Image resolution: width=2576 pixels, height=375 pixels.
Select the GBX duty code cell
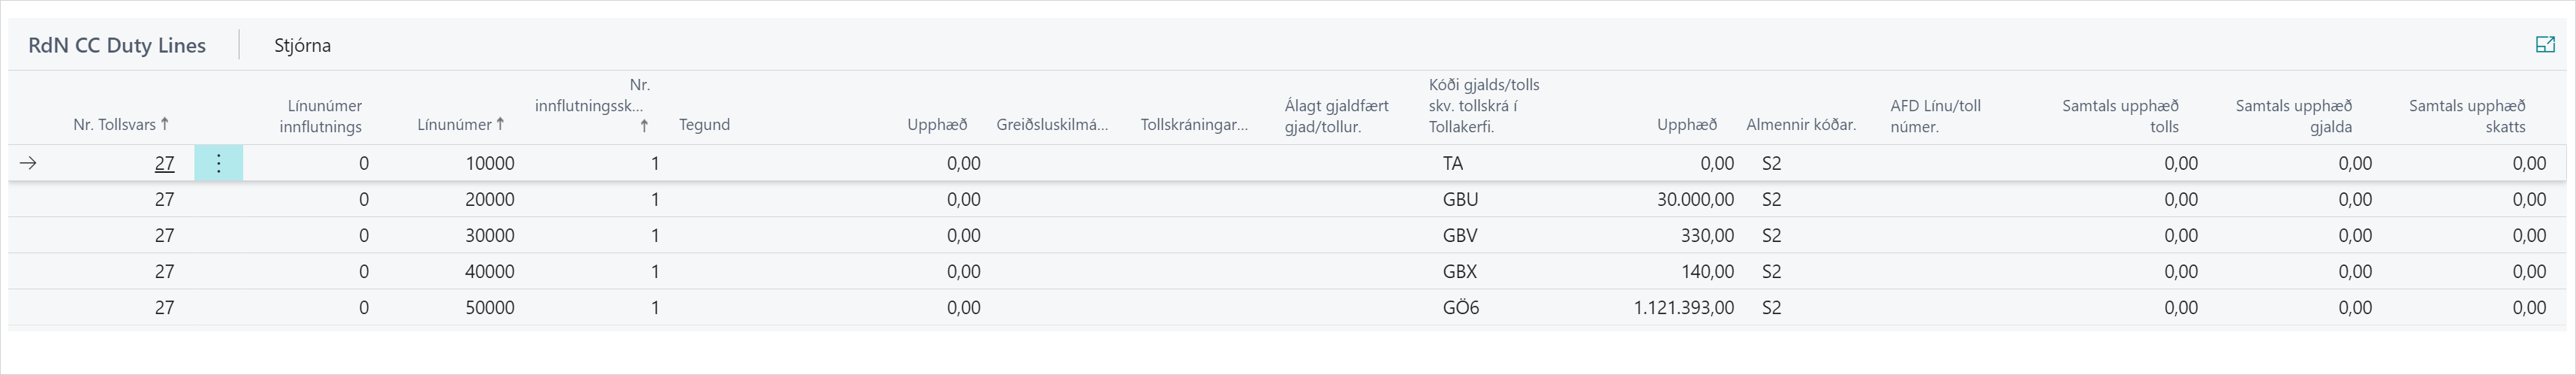coord(1460,271)
